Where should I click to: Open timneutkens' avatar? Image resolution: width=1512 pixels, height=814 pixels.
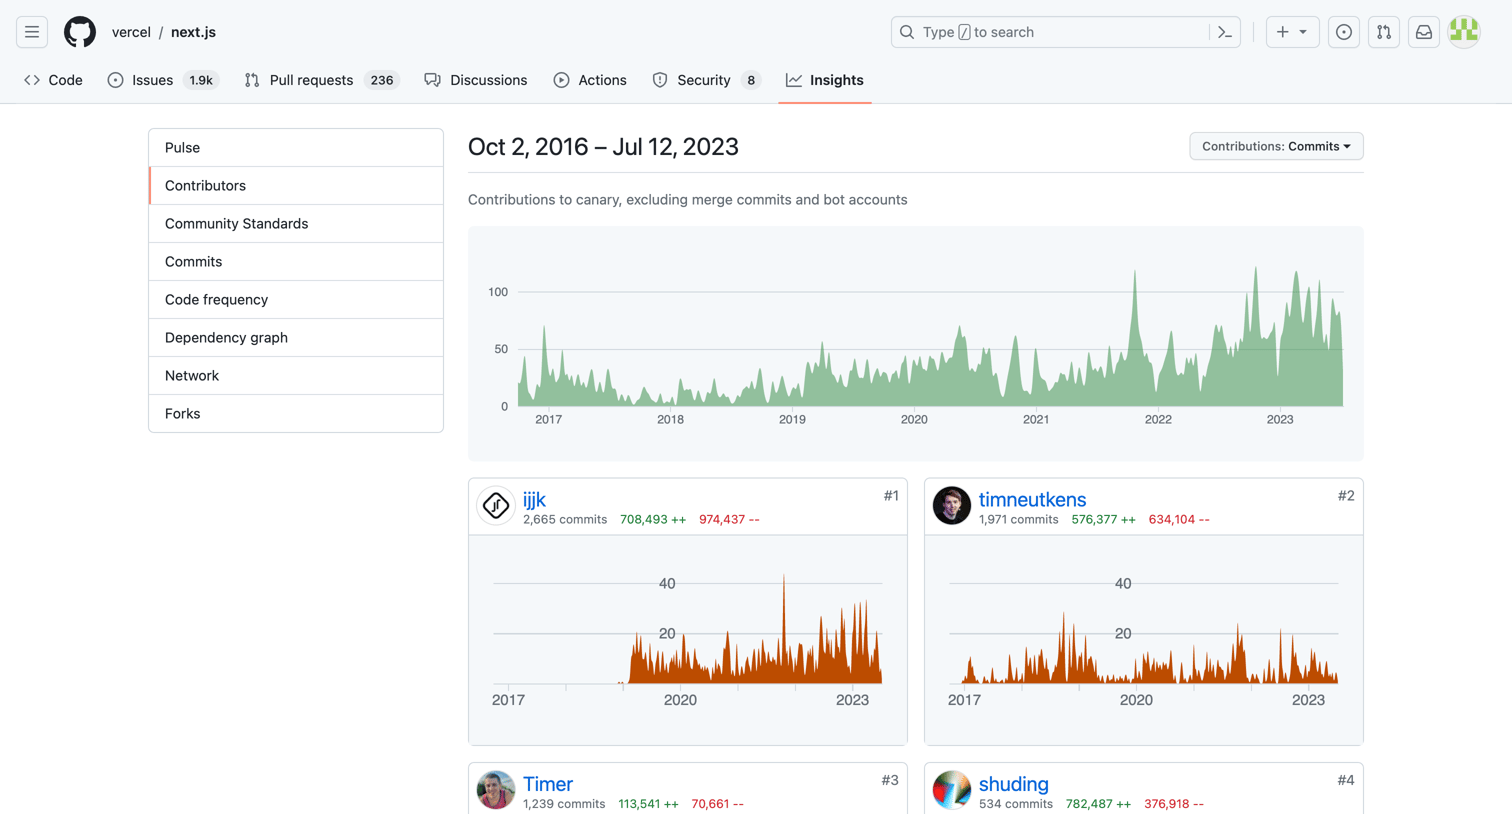952,506
